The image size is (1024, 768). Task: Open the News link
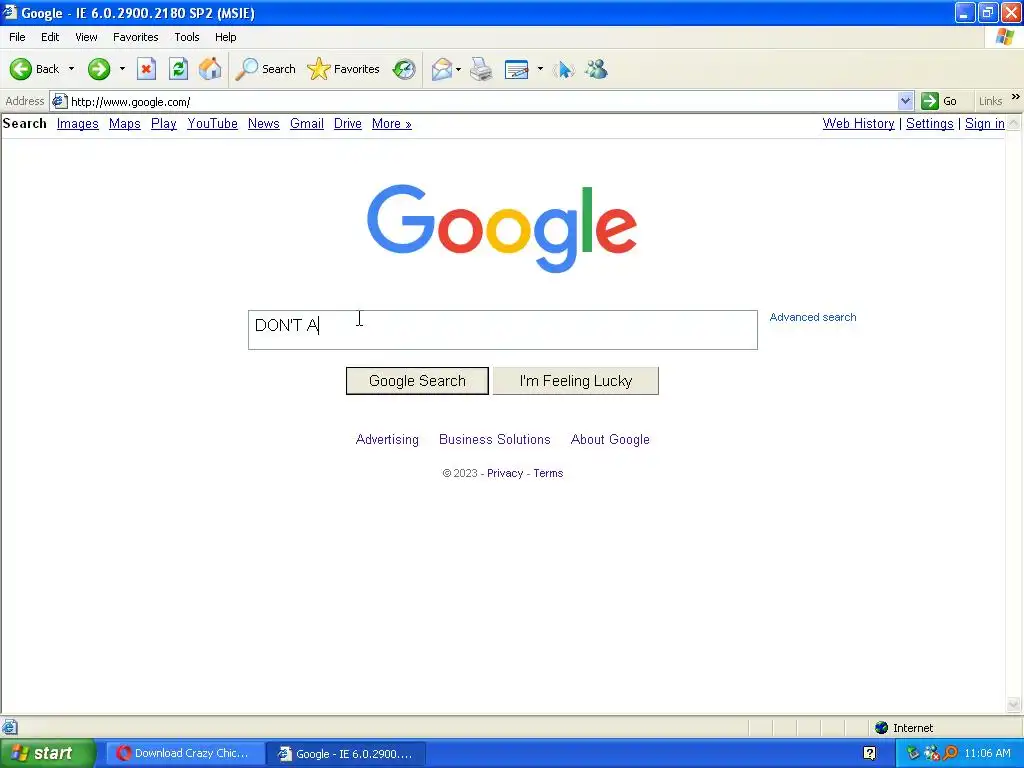[264, 123]
